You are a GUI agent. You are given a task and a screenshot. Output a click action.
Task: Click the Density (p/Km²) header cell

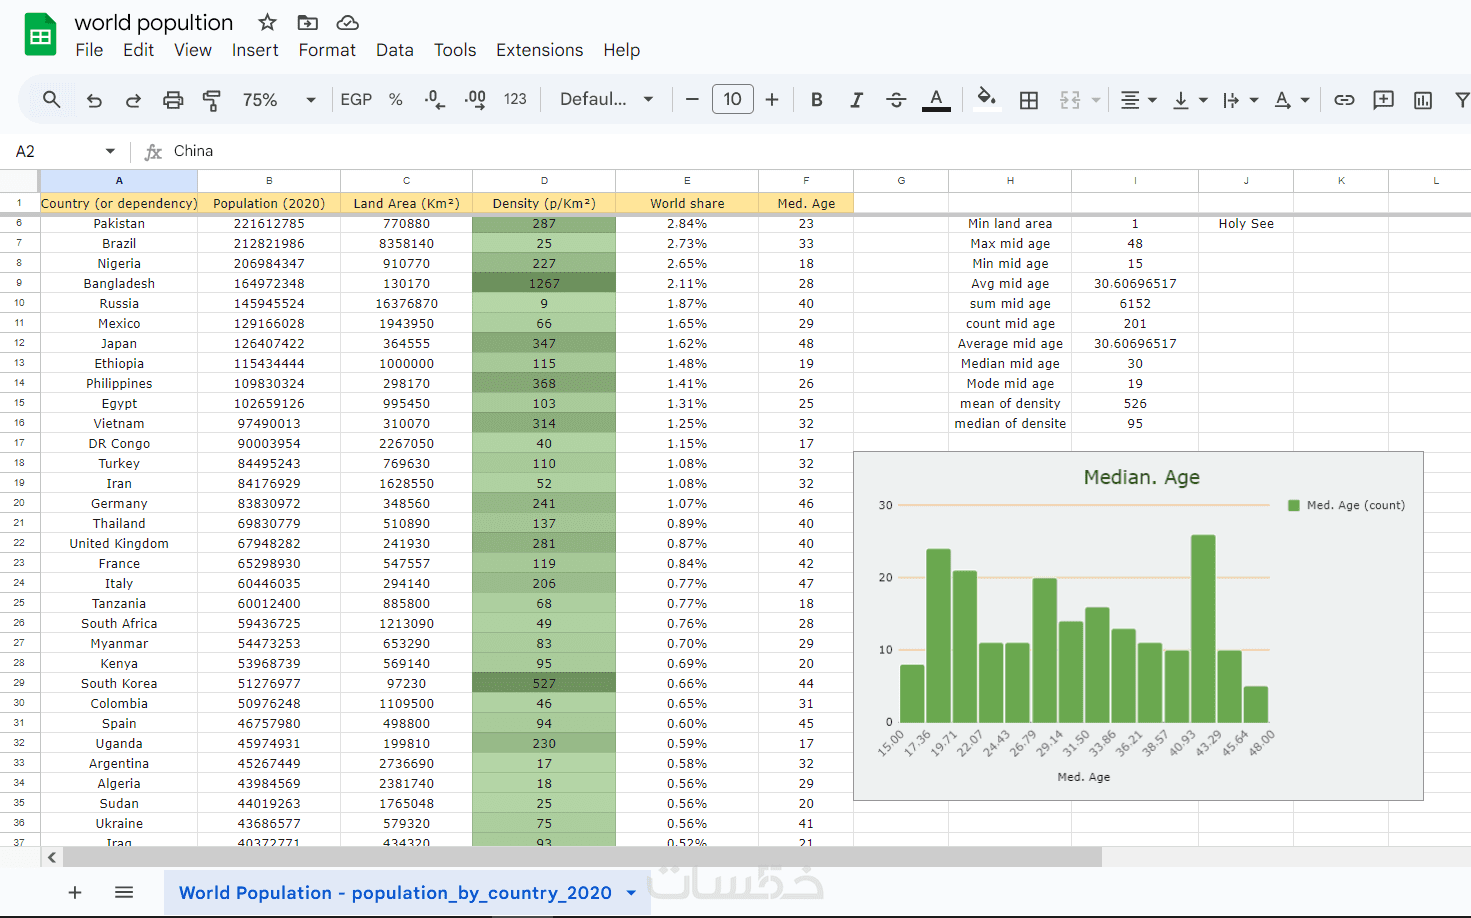coord(544,203)
